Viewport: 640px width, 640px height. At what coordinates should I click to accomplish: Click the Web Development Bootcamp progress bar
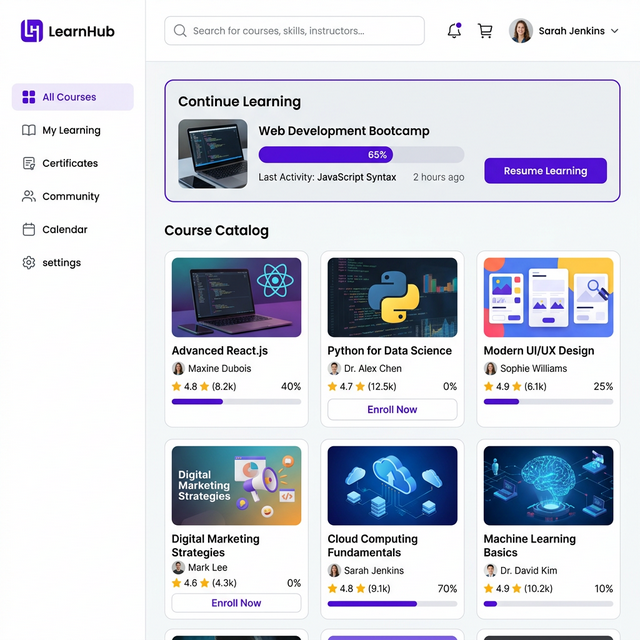[x=361, y=155]
